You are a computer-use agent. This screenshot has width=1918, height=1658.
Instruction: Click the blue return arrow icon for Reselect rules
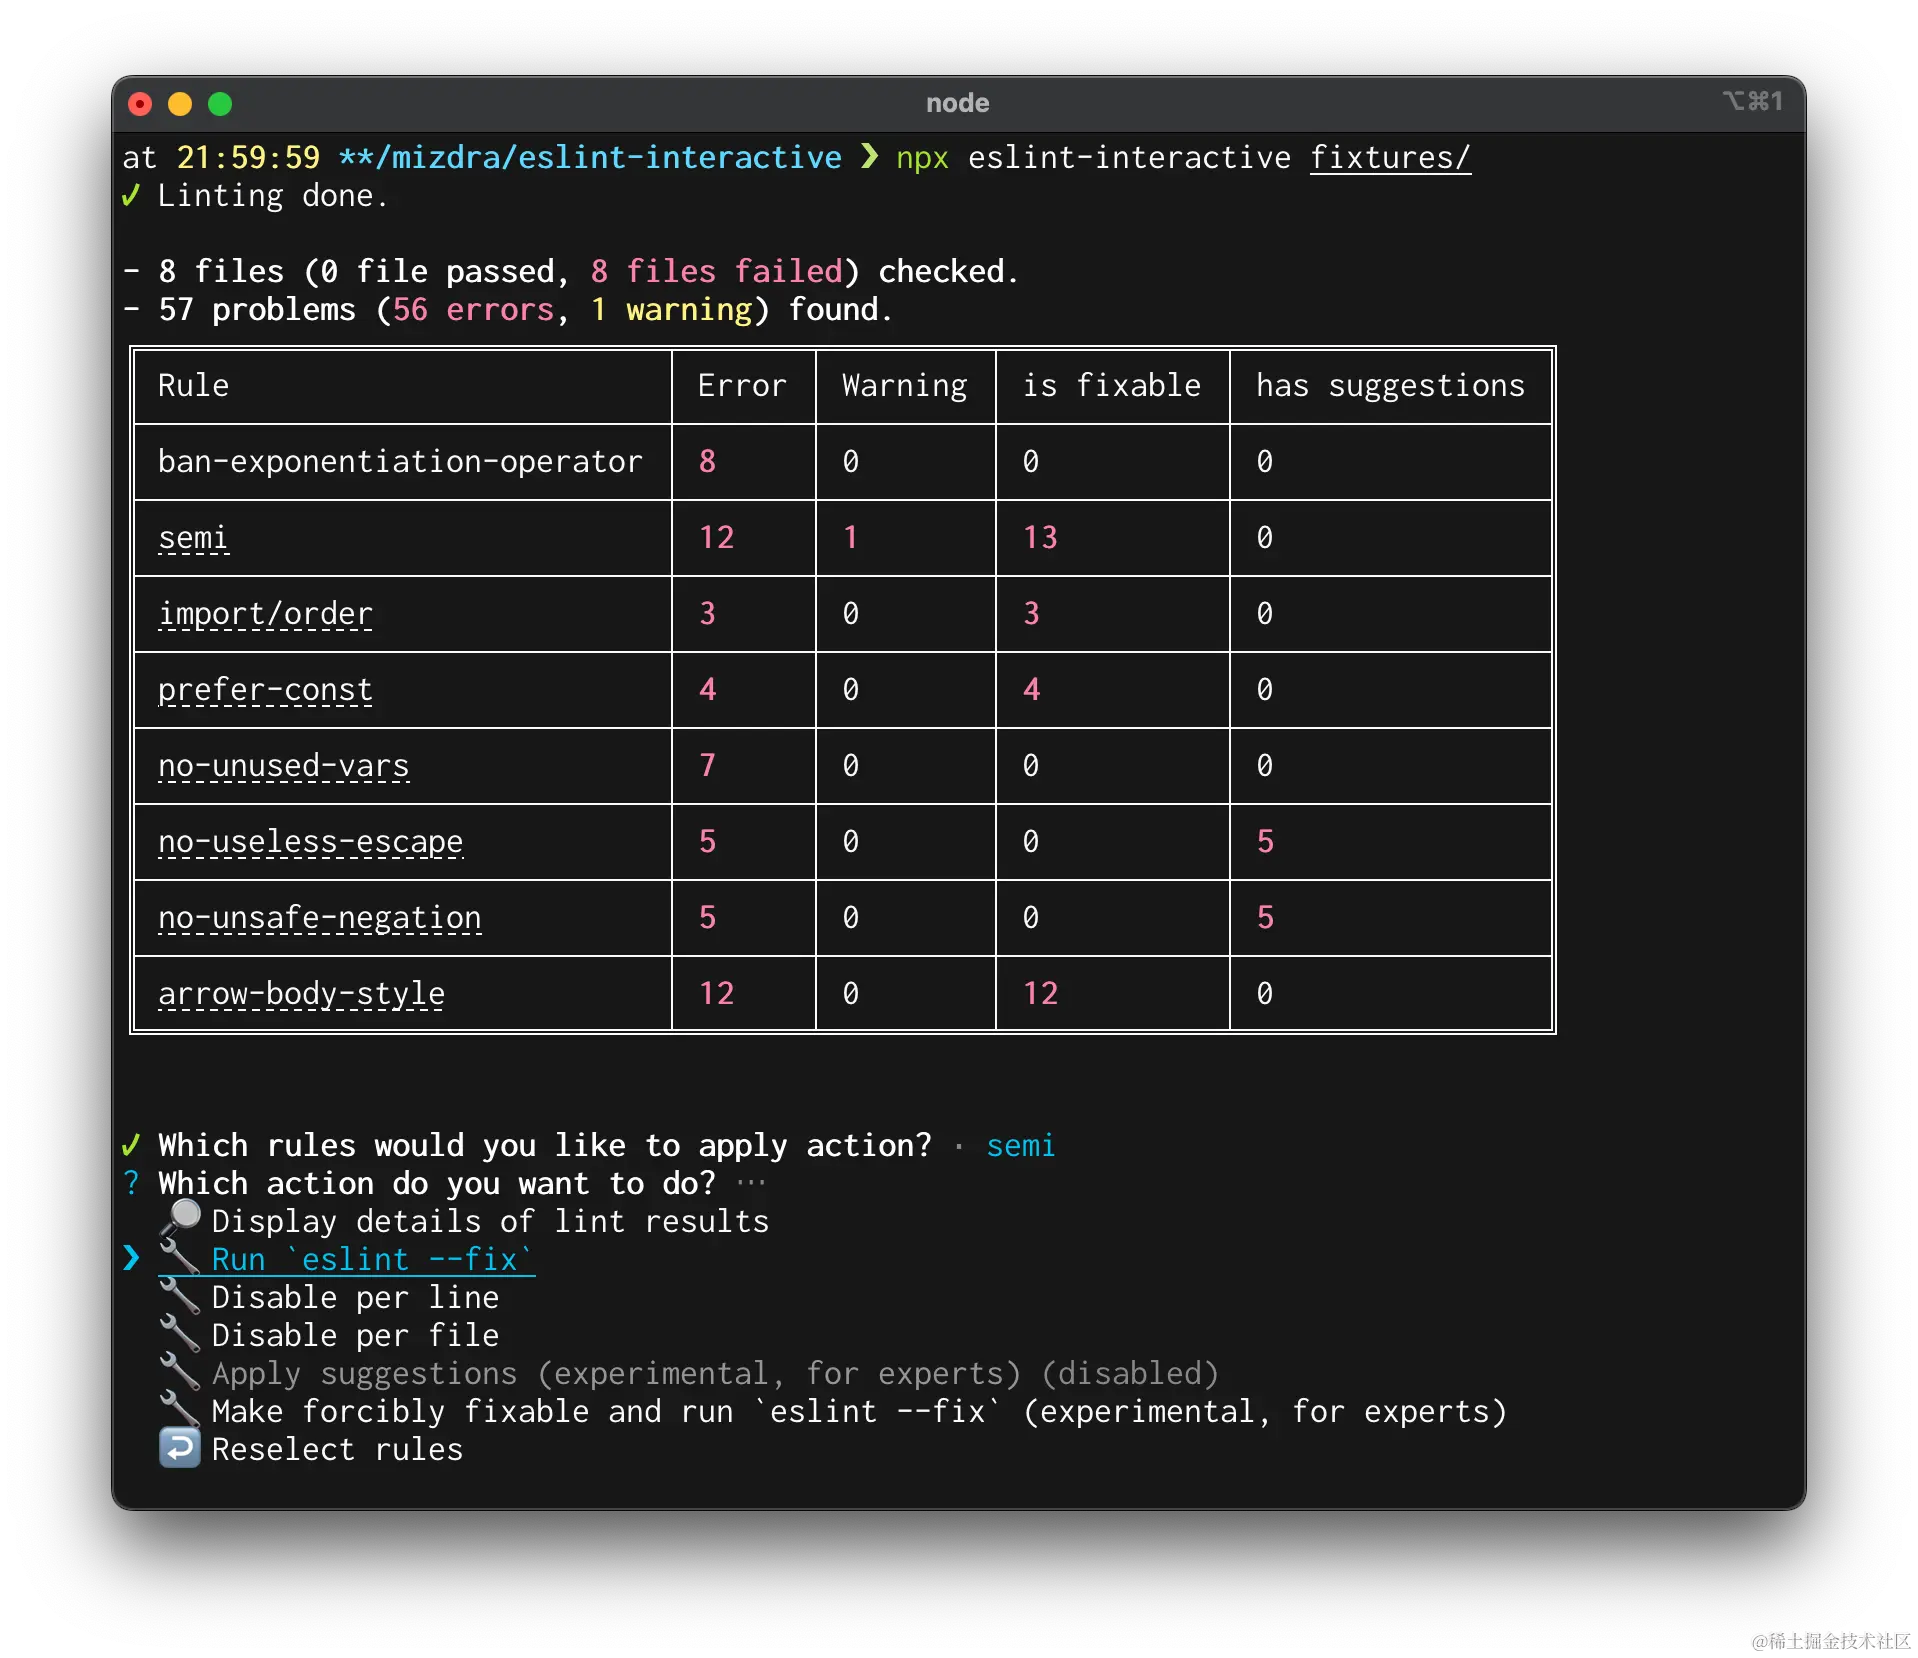[x=180, y=1448]
